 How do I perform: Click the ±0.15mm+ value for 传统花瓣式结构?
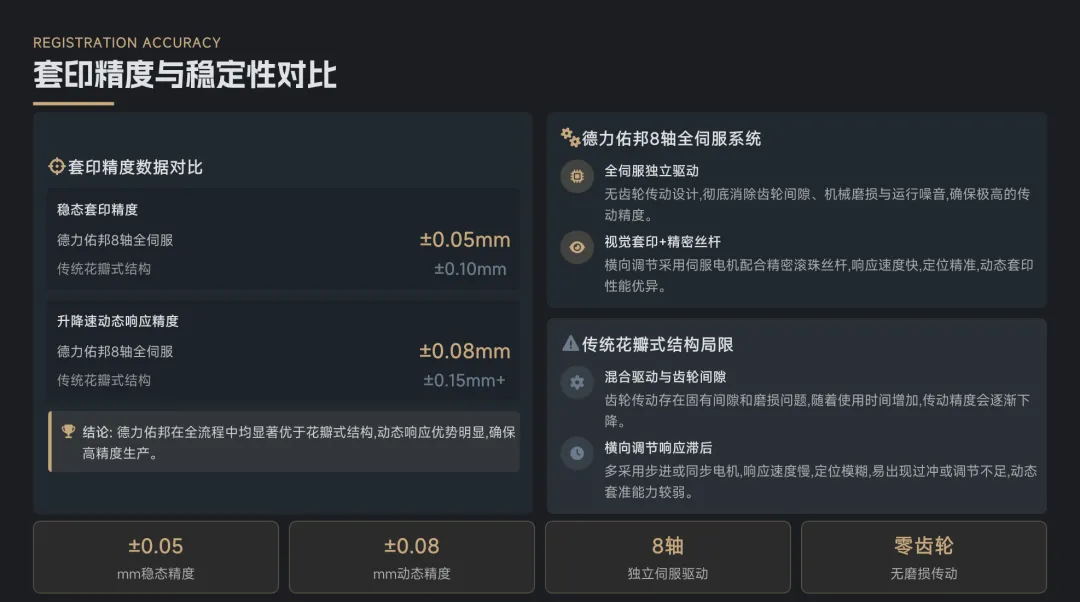(x=465, y=380)
